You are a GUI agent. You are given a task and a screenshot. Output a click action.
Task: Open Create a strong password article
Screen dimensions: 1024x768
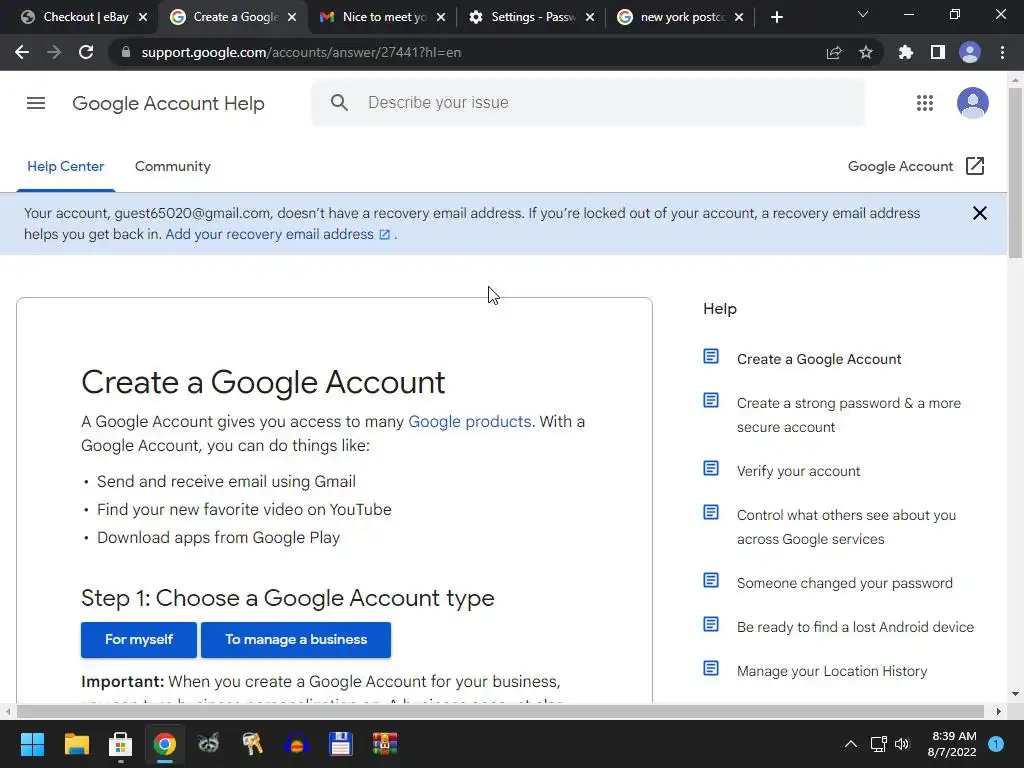[x=848, y=415]
